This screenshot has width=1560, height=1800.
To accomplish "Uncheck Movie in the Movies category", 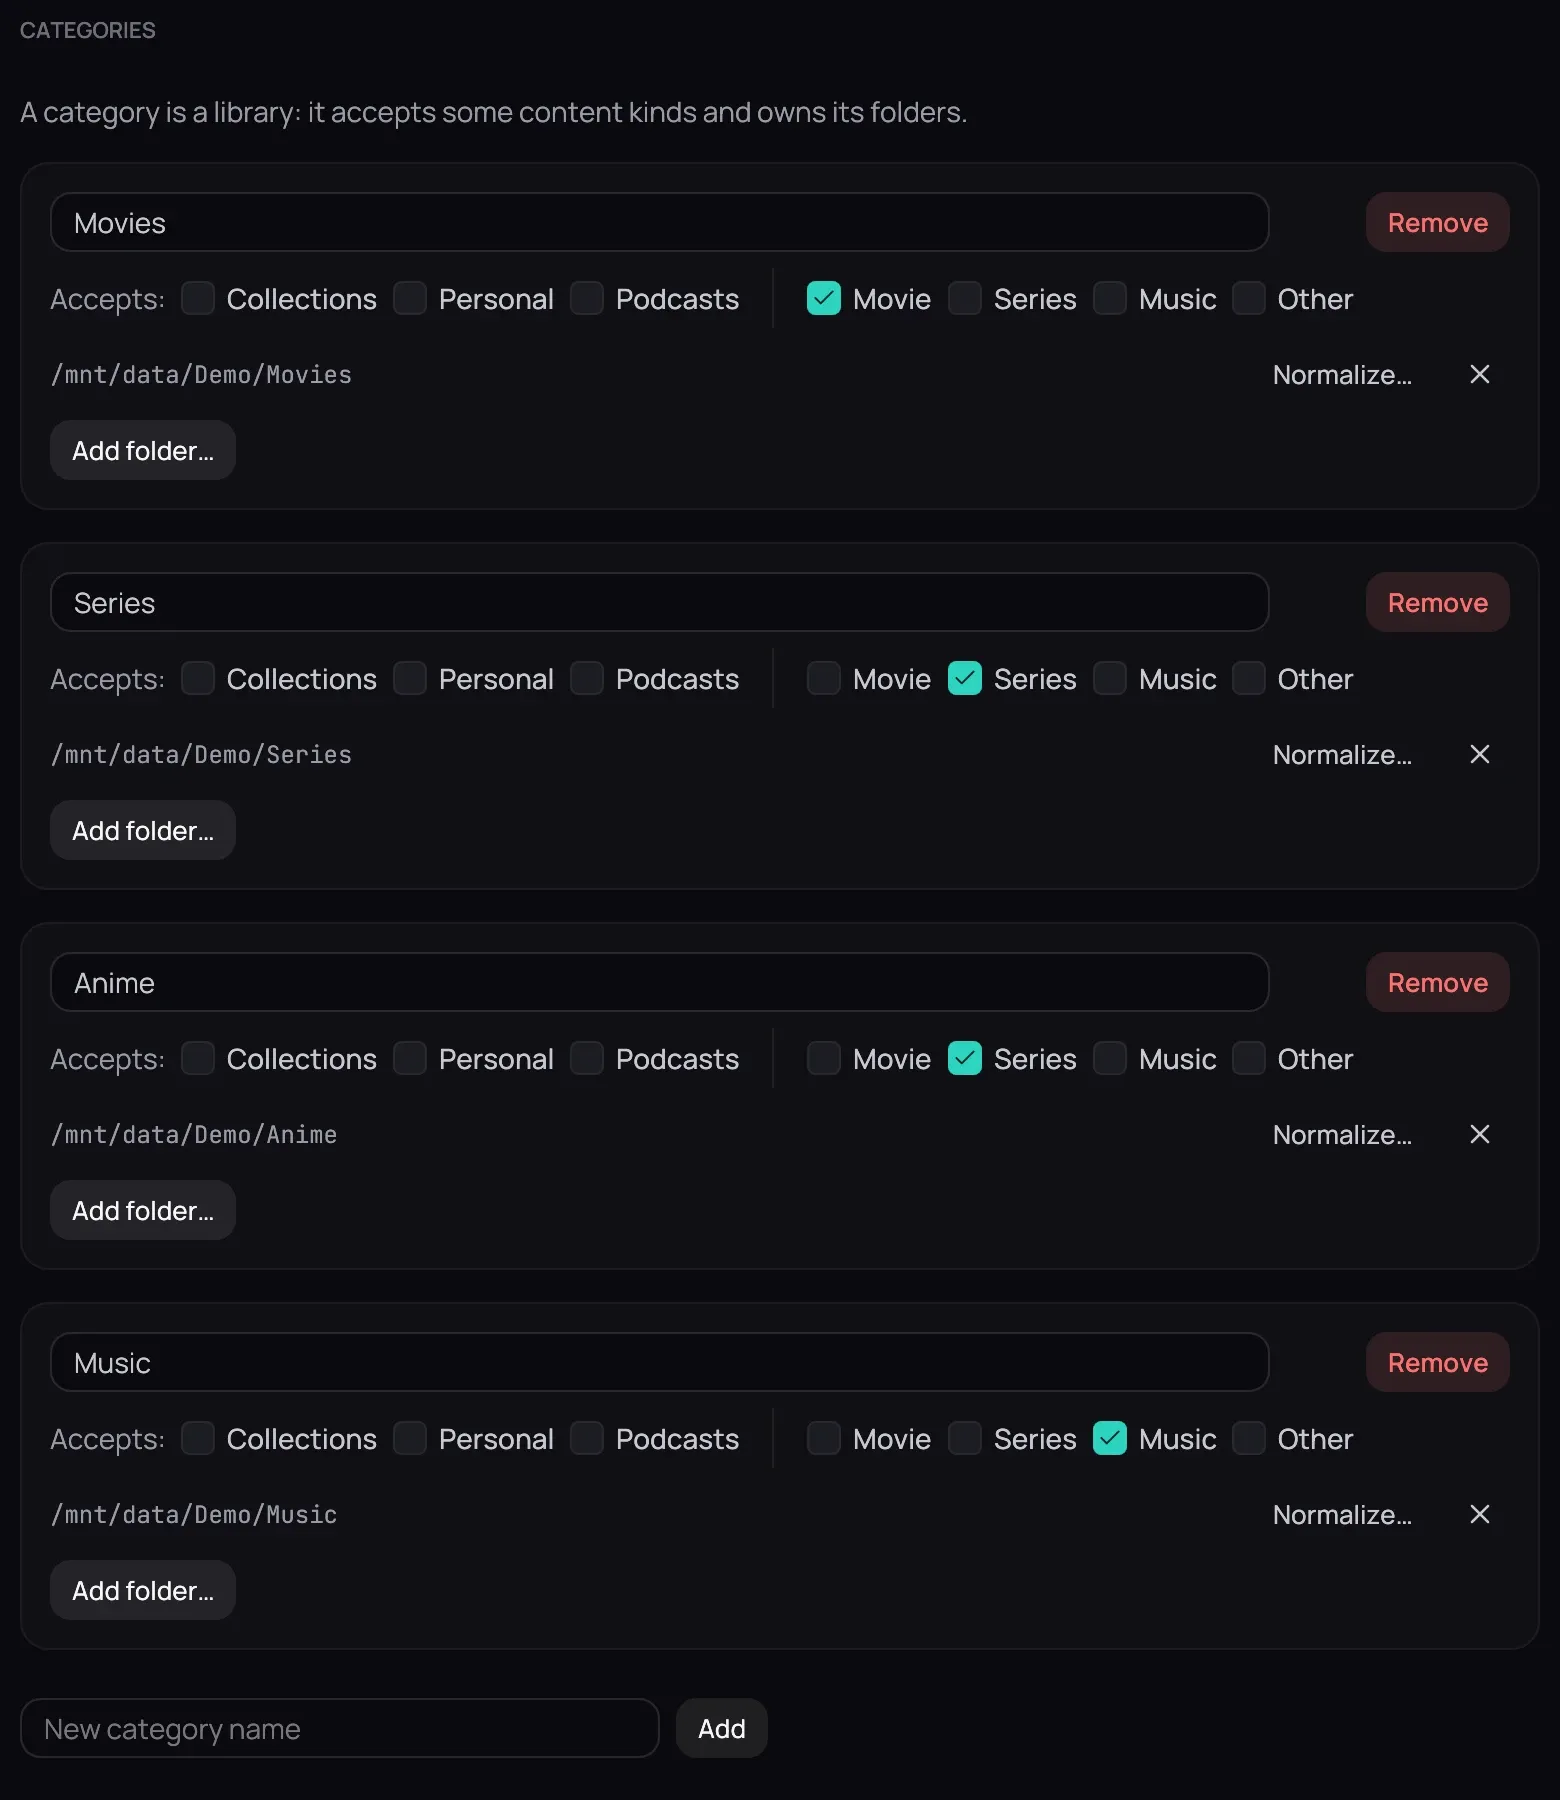I will [824, 298].
